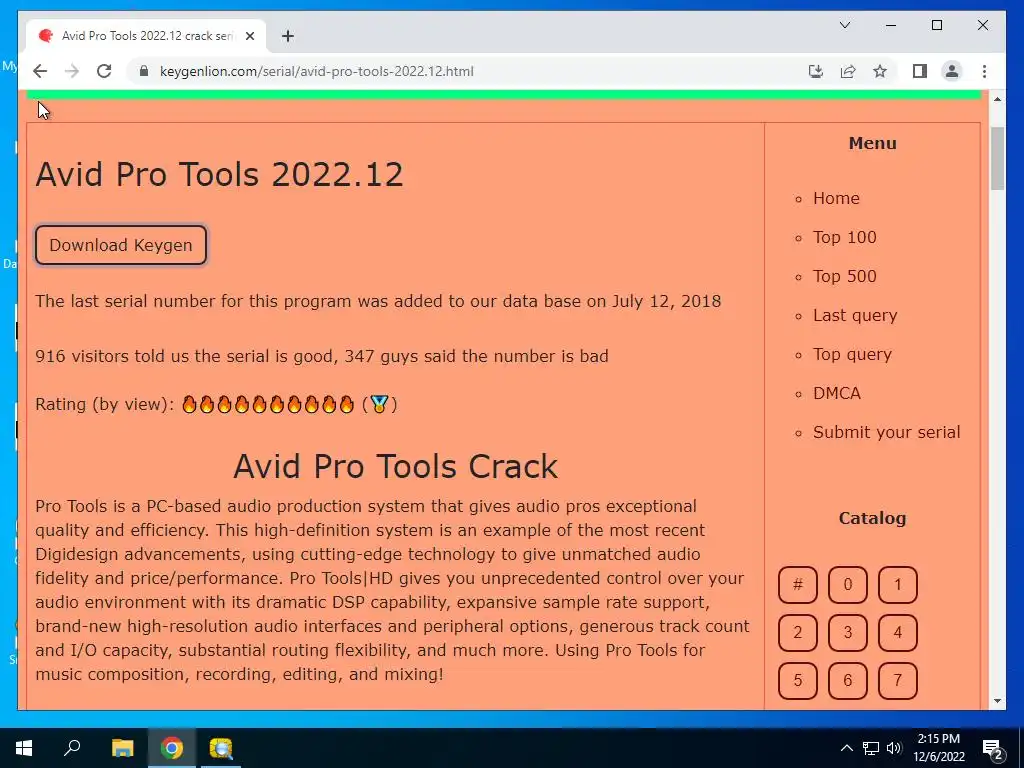
Task: Click the volume speaker tray icon
Action: [x=894, y=748]
